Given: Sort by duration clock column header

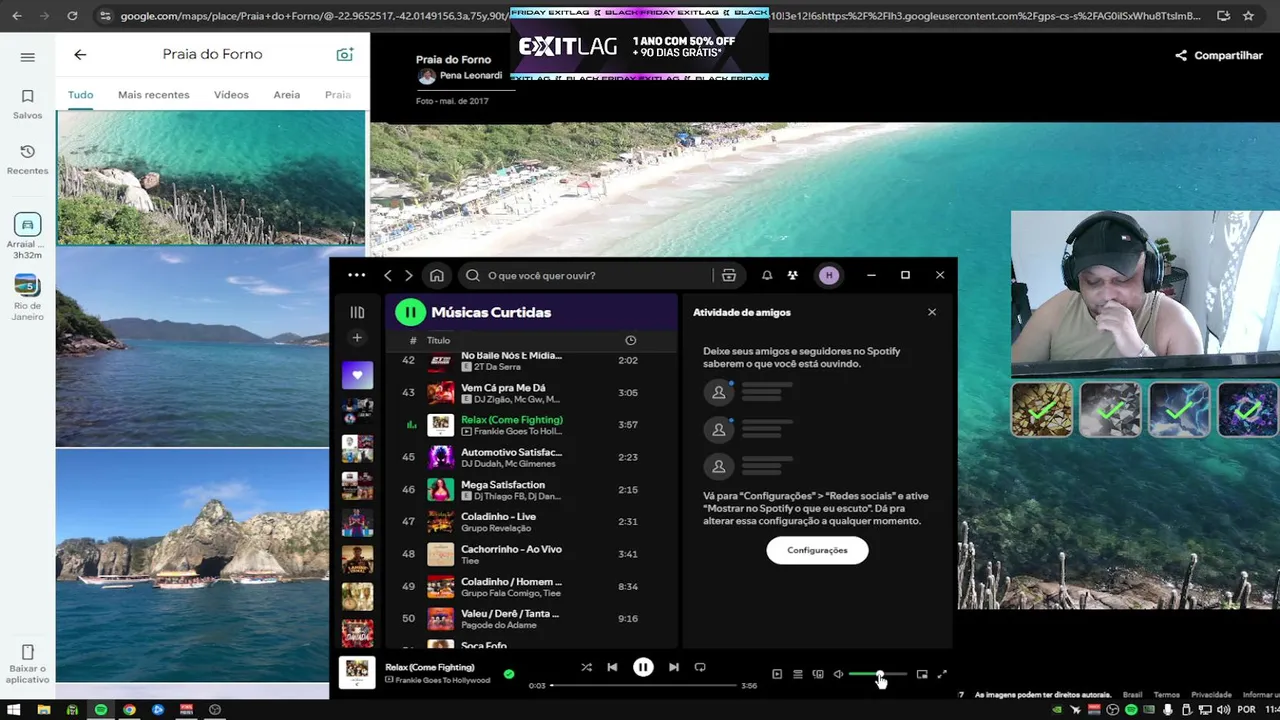Looking at the screenshot, I should [x=630, y=340].
